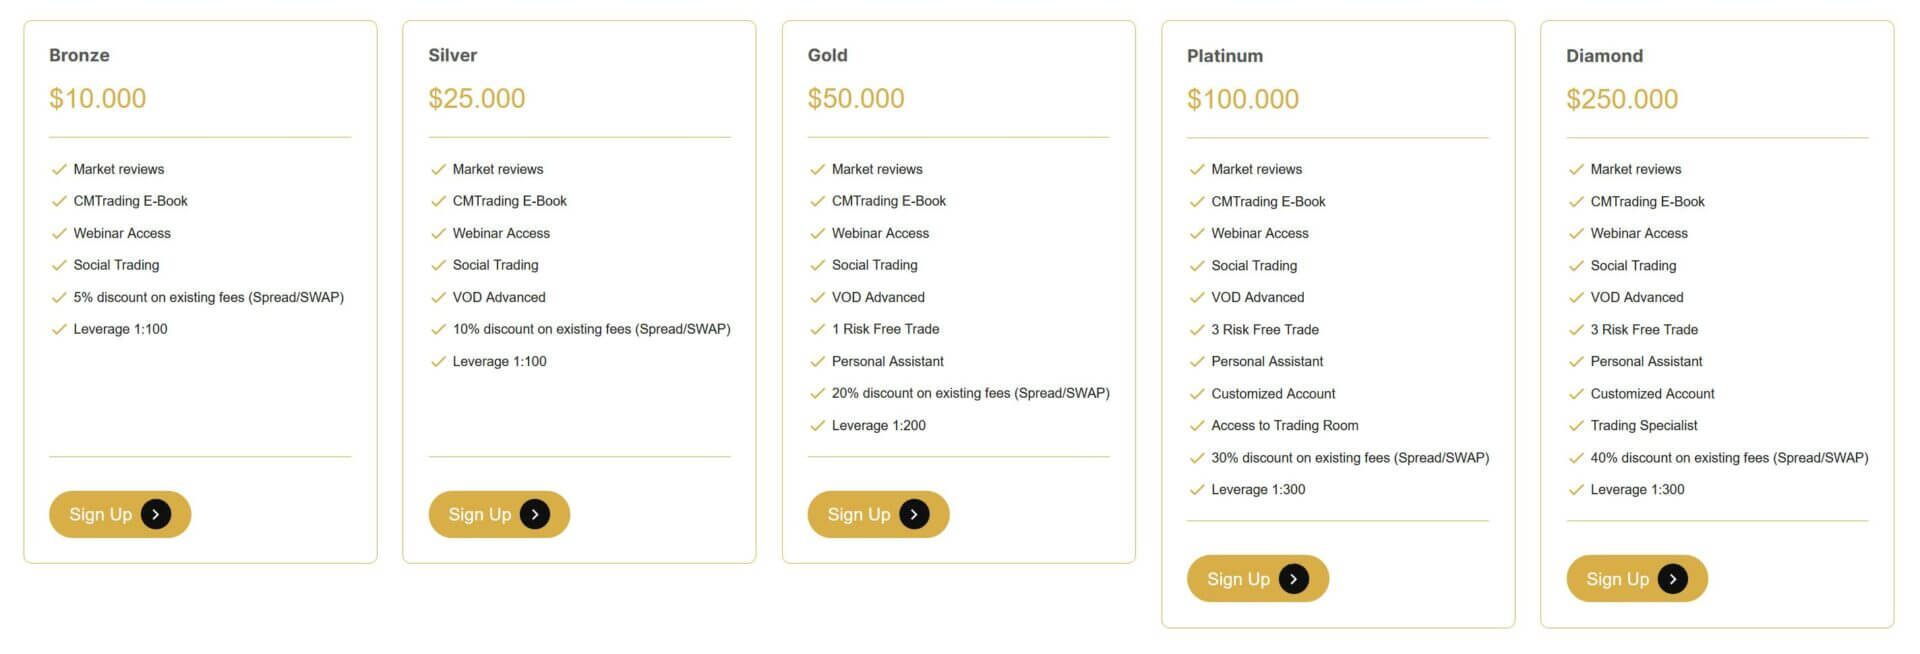Click the Silver Sign Up arrow icon

(x=535, y=514)
